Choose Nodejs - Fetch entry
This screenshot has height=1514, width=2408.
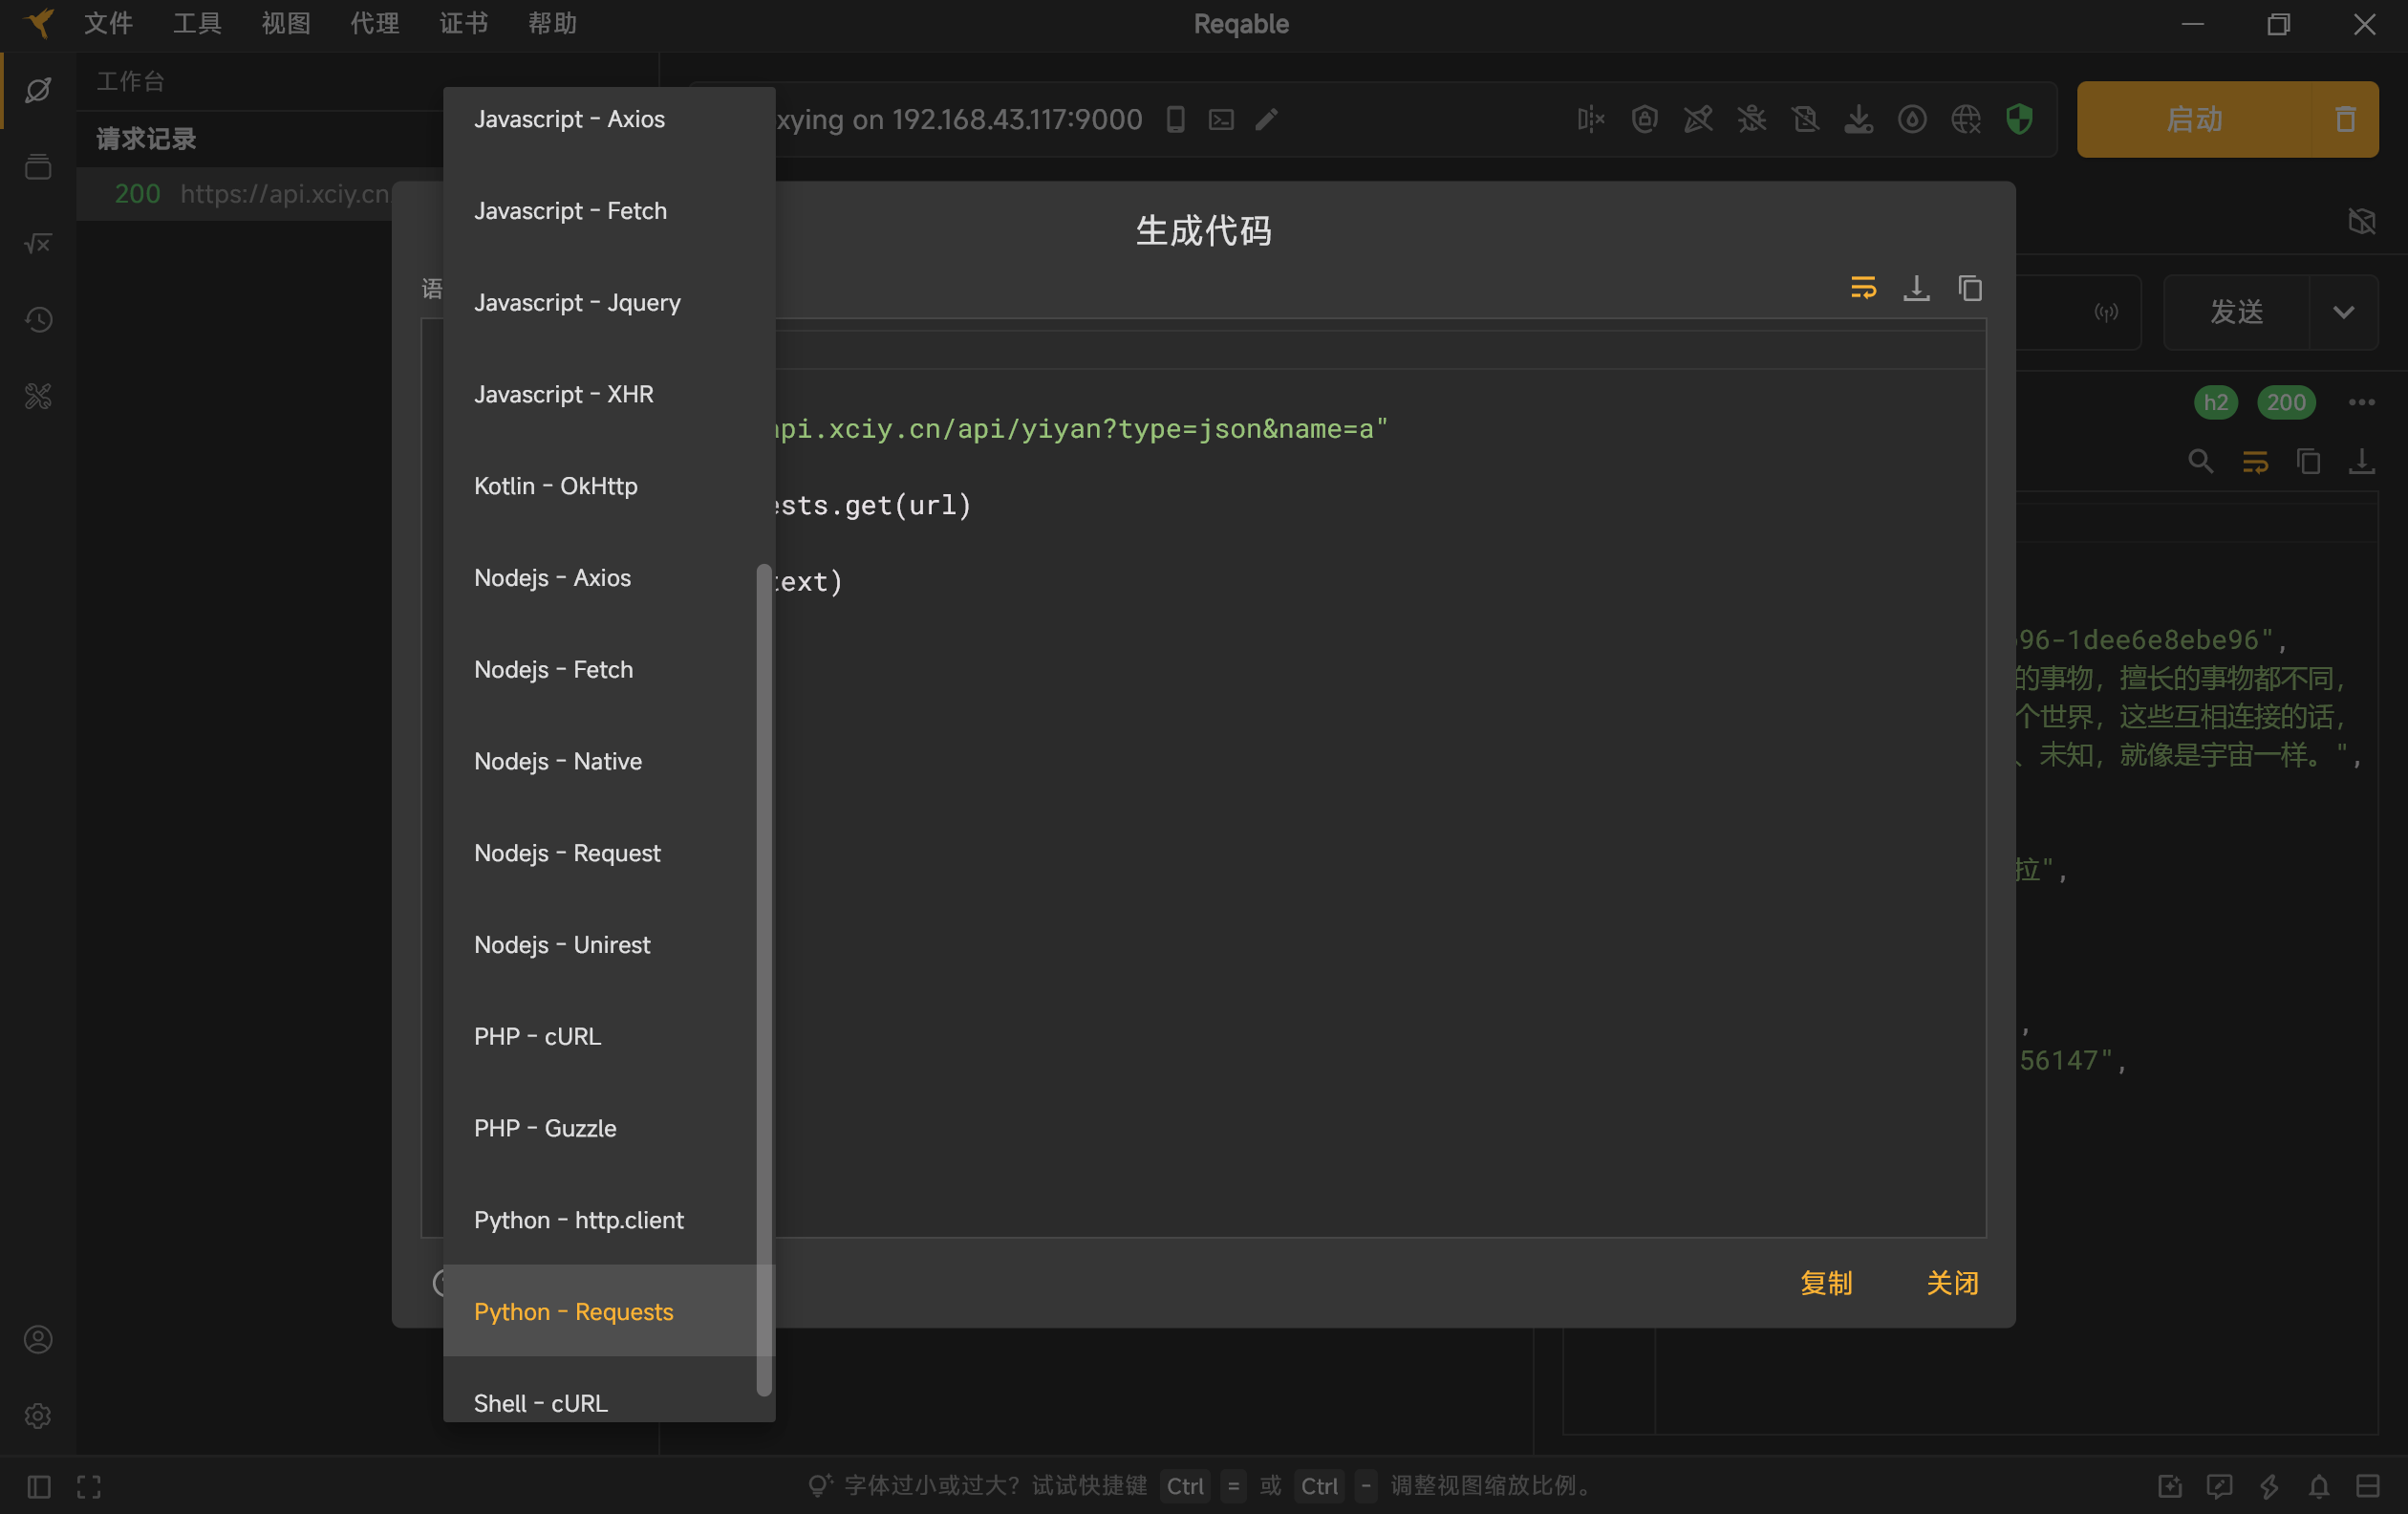608,670
